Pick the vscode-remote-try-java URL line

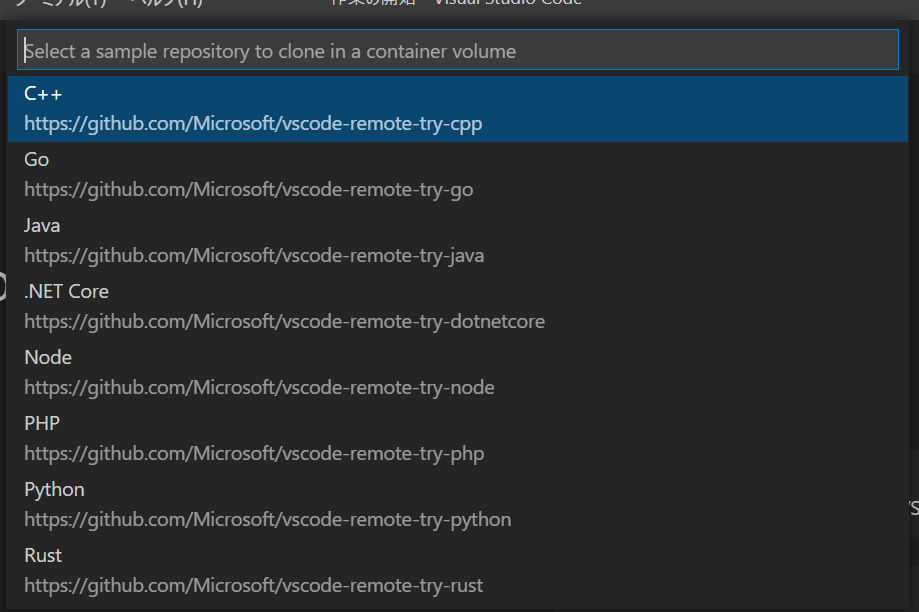click(x=254, y=256)
